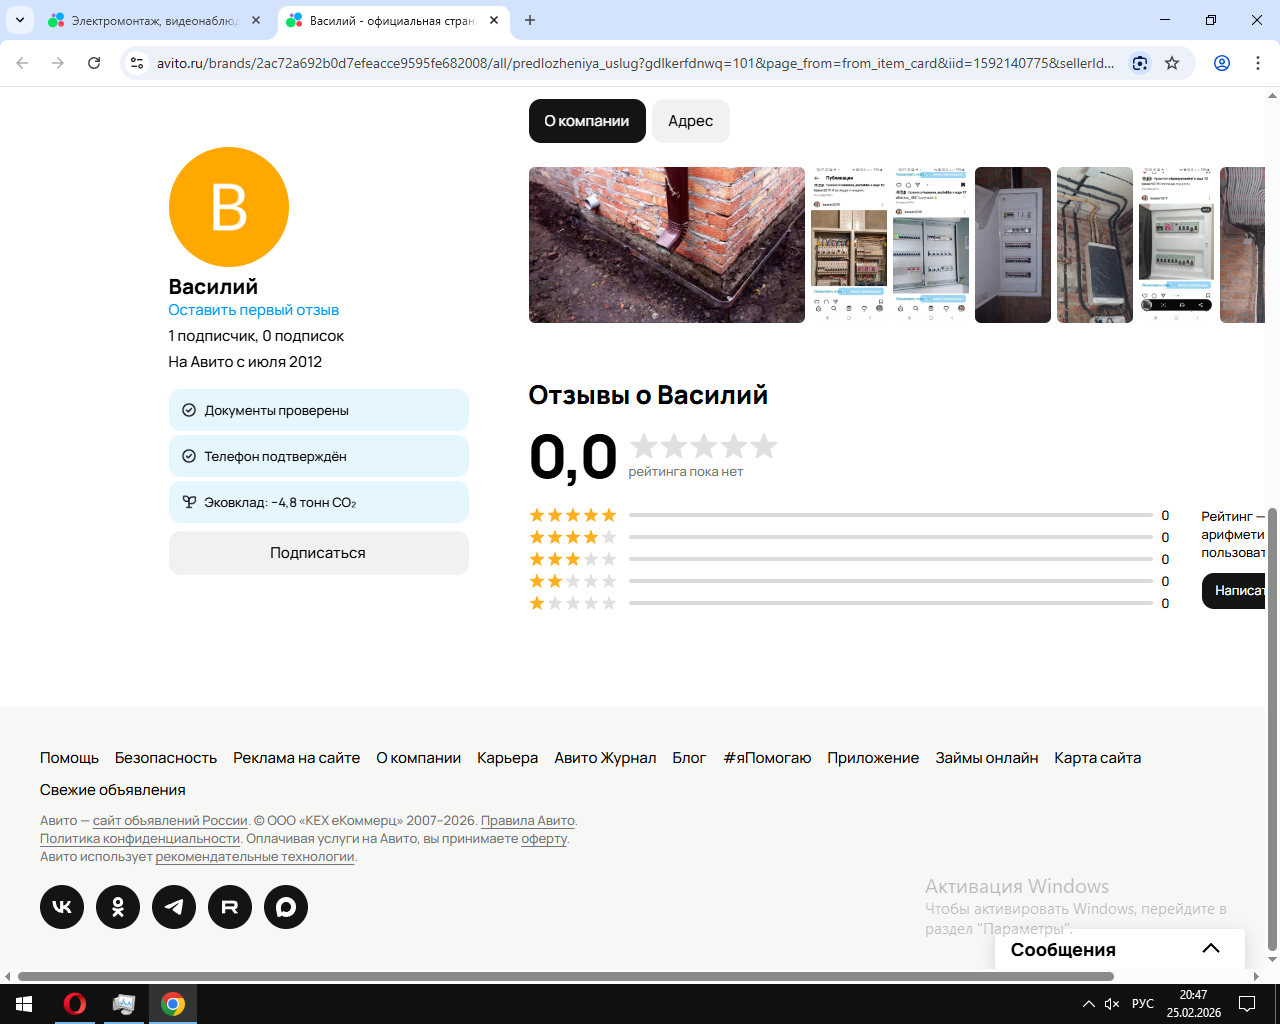Bookmark this page with star icon
1280x1024 pixels.
pos(1172,63)
